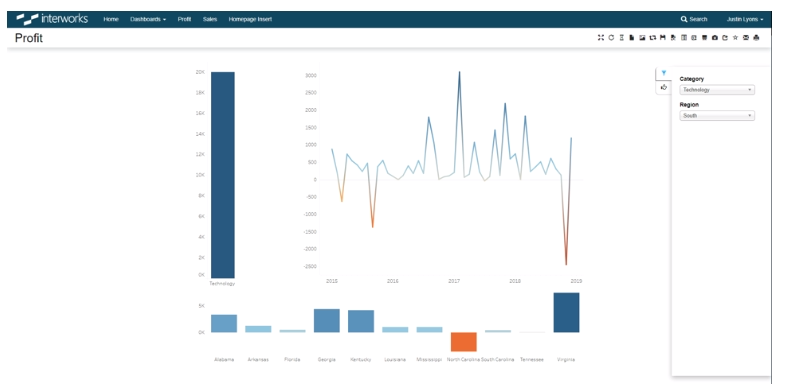Open the Region dropdown showing South
The width and height of the screenshot is (787, 392).
(x=717, y=115)
